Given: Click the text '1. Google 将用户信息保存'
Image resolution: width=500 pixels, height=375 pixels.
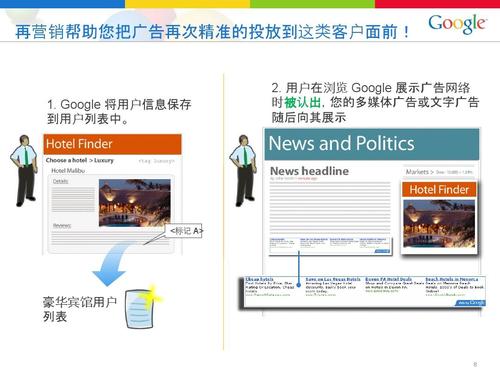Looking at the screenshot, I should click(119, 104).
